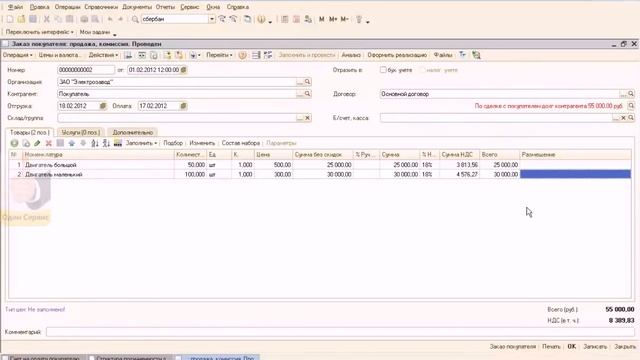Open the Документы menu

pyautogui.click(x=137, y=7)
